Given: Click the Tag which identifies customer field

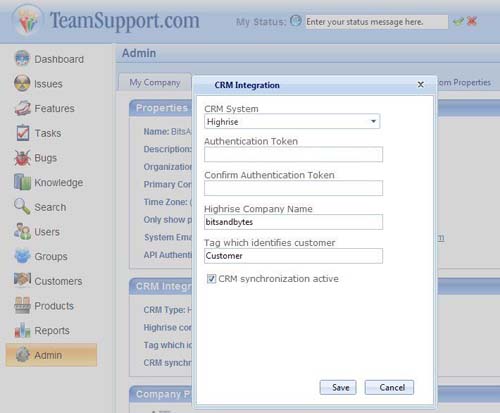Looking at the screenshot, I should pos(293,256).
